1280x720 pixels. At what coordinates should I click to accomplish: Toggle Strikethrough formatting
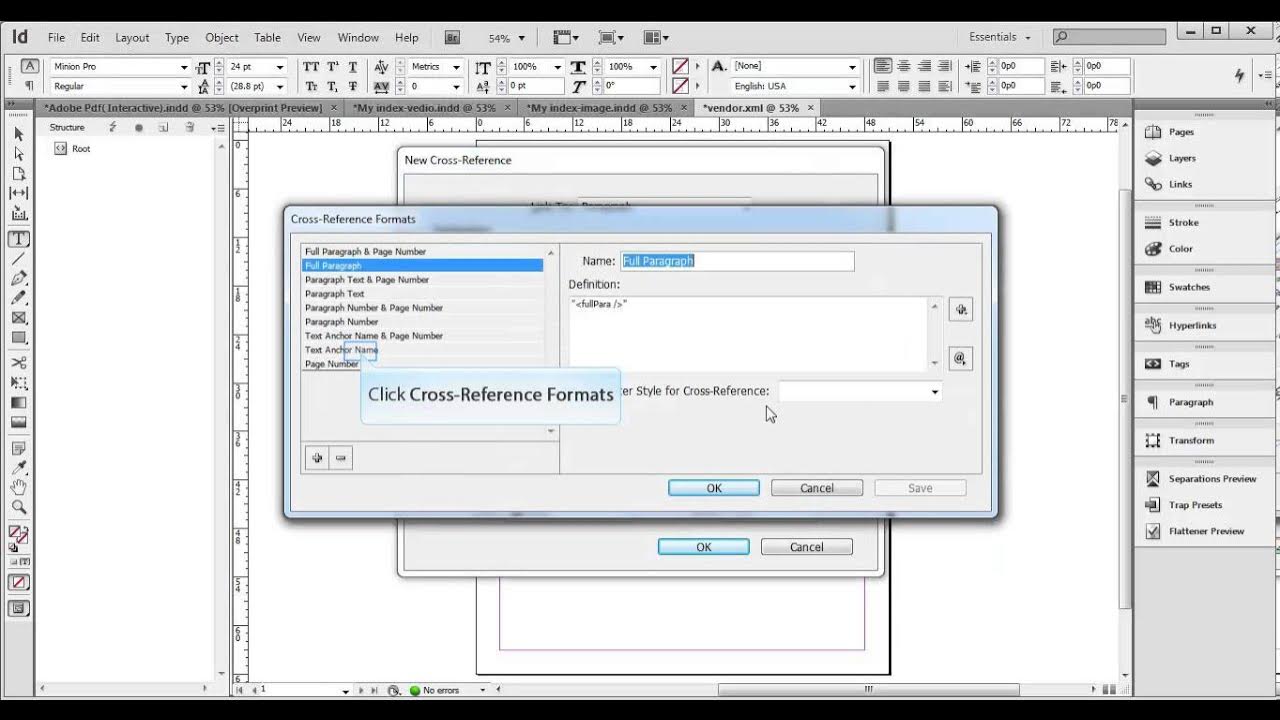pyautogui.click(x=352, y=87)
